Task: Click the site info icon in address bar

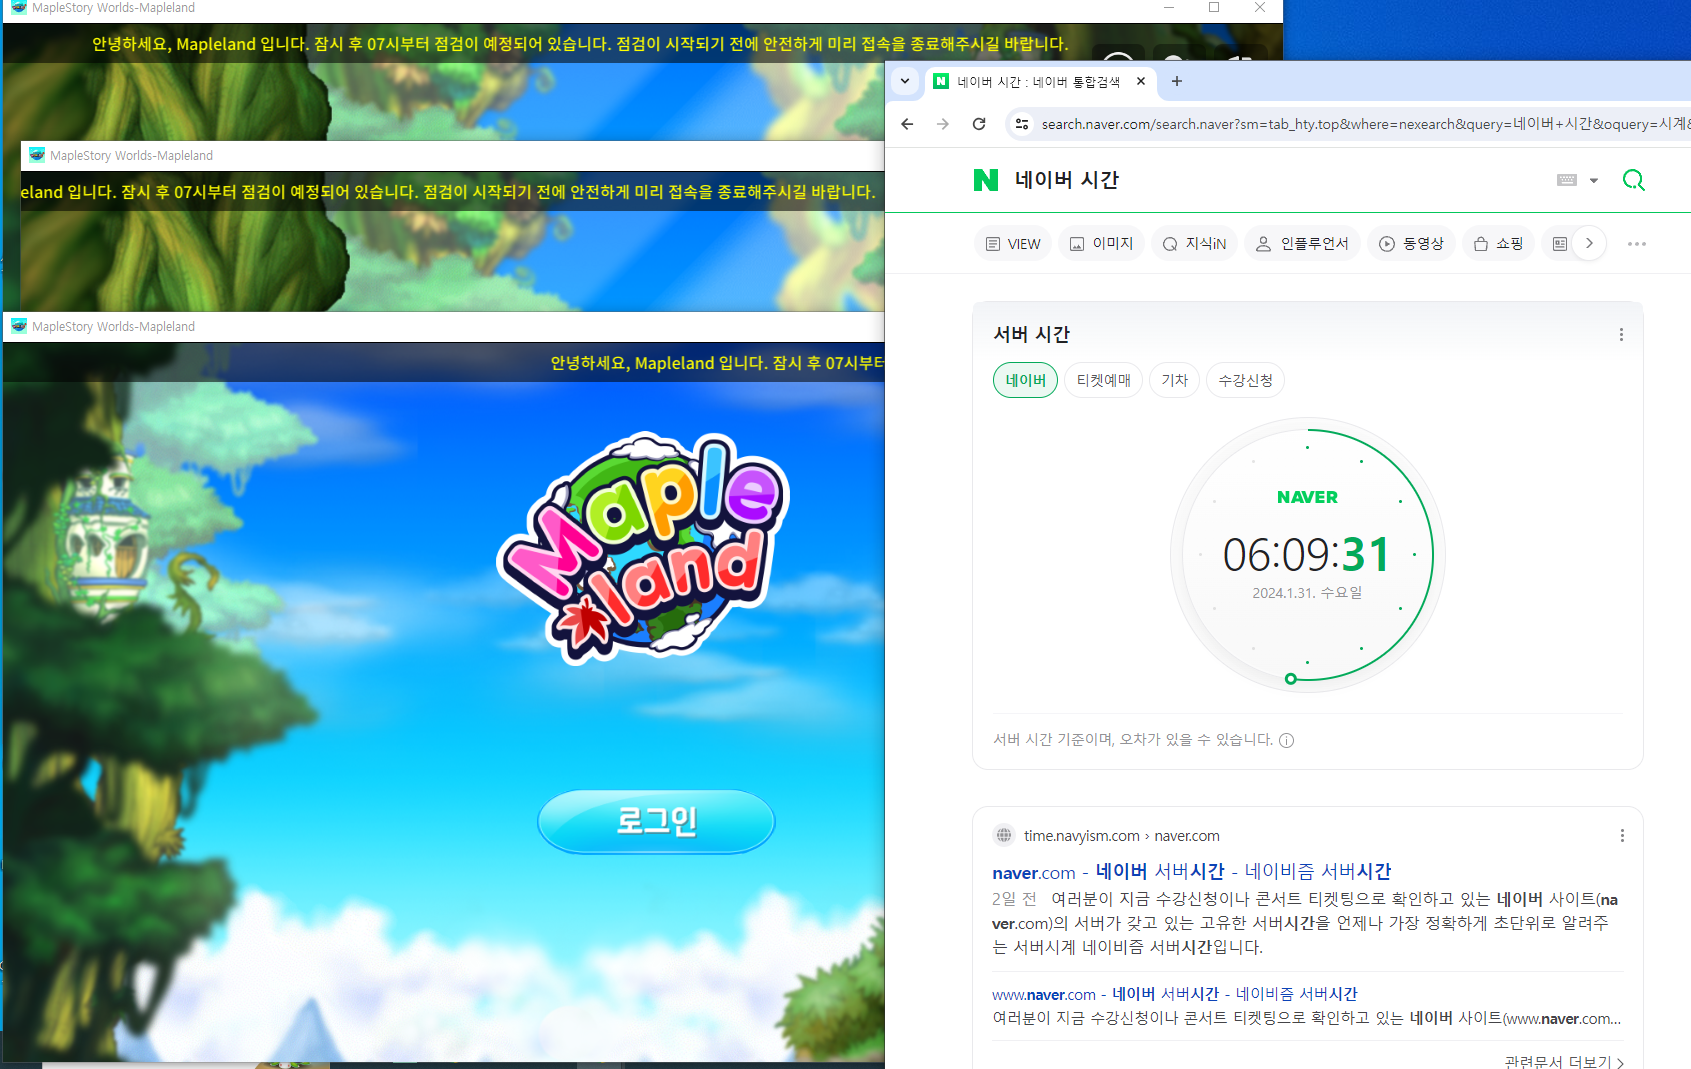Action: coord(1021,124)
